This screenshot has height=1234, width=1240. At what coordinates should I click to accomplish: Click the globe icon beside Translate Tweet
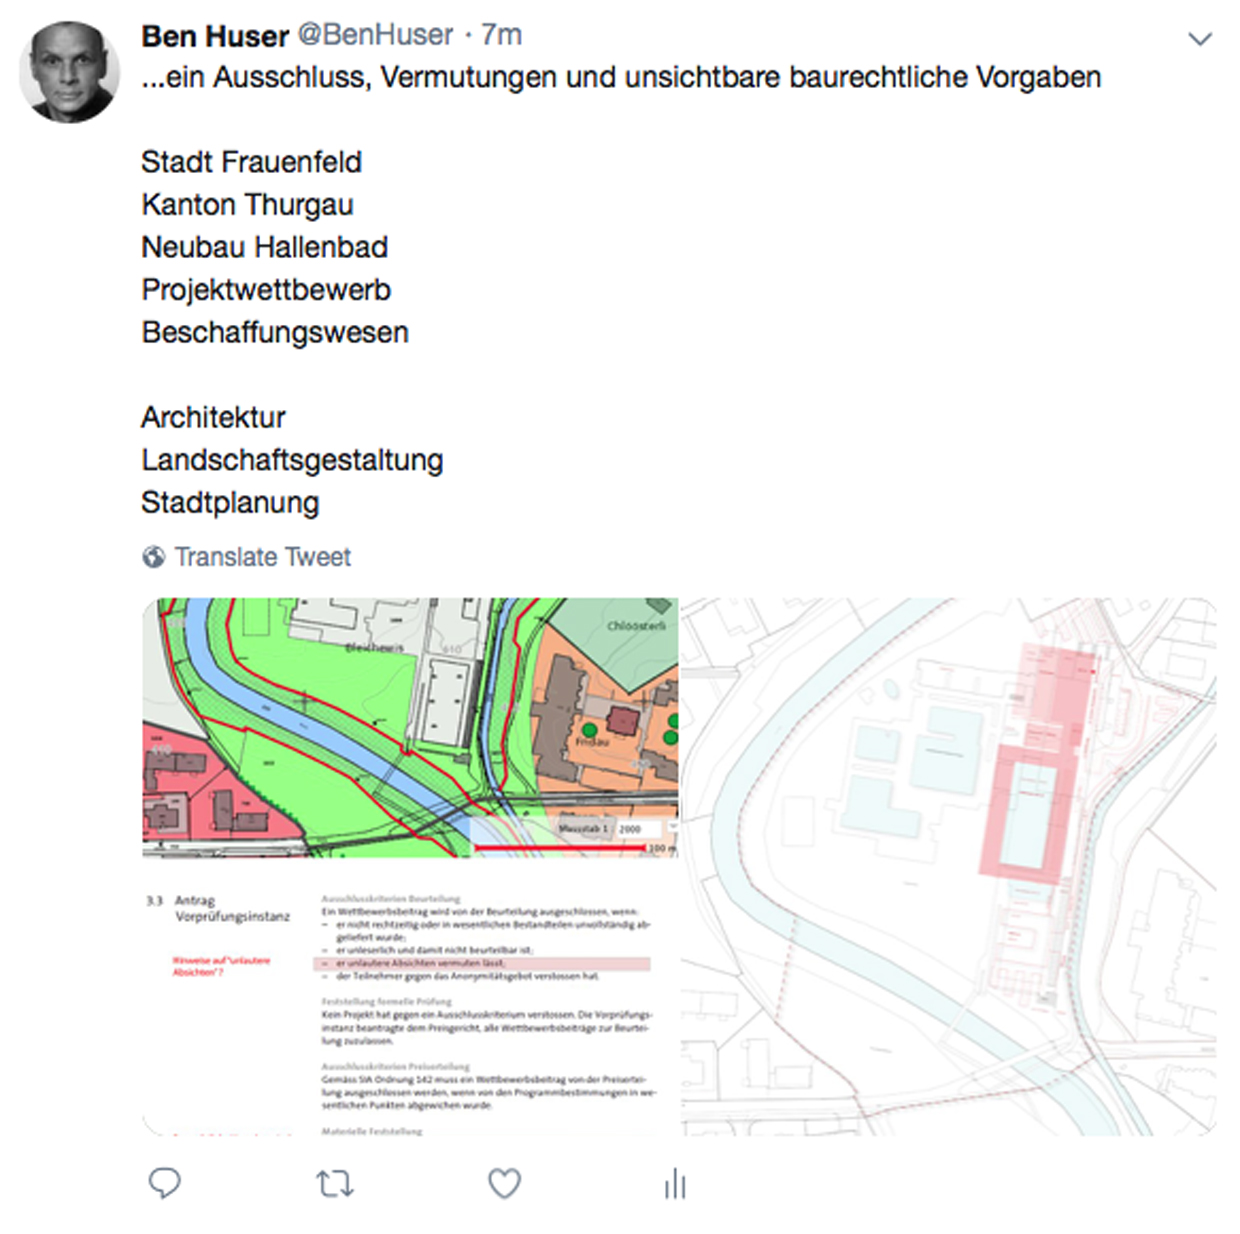click(x=153, y=557)
